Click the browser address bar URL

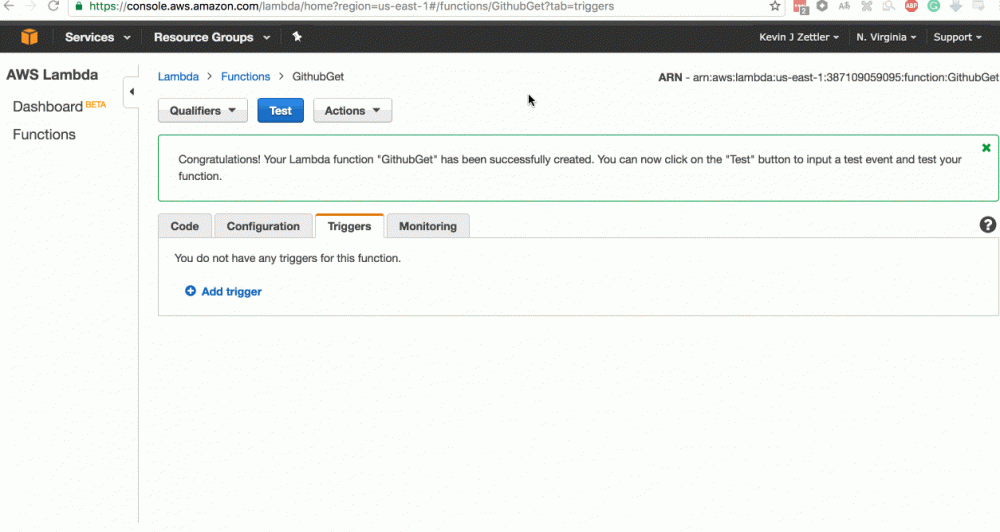(351, 6)
